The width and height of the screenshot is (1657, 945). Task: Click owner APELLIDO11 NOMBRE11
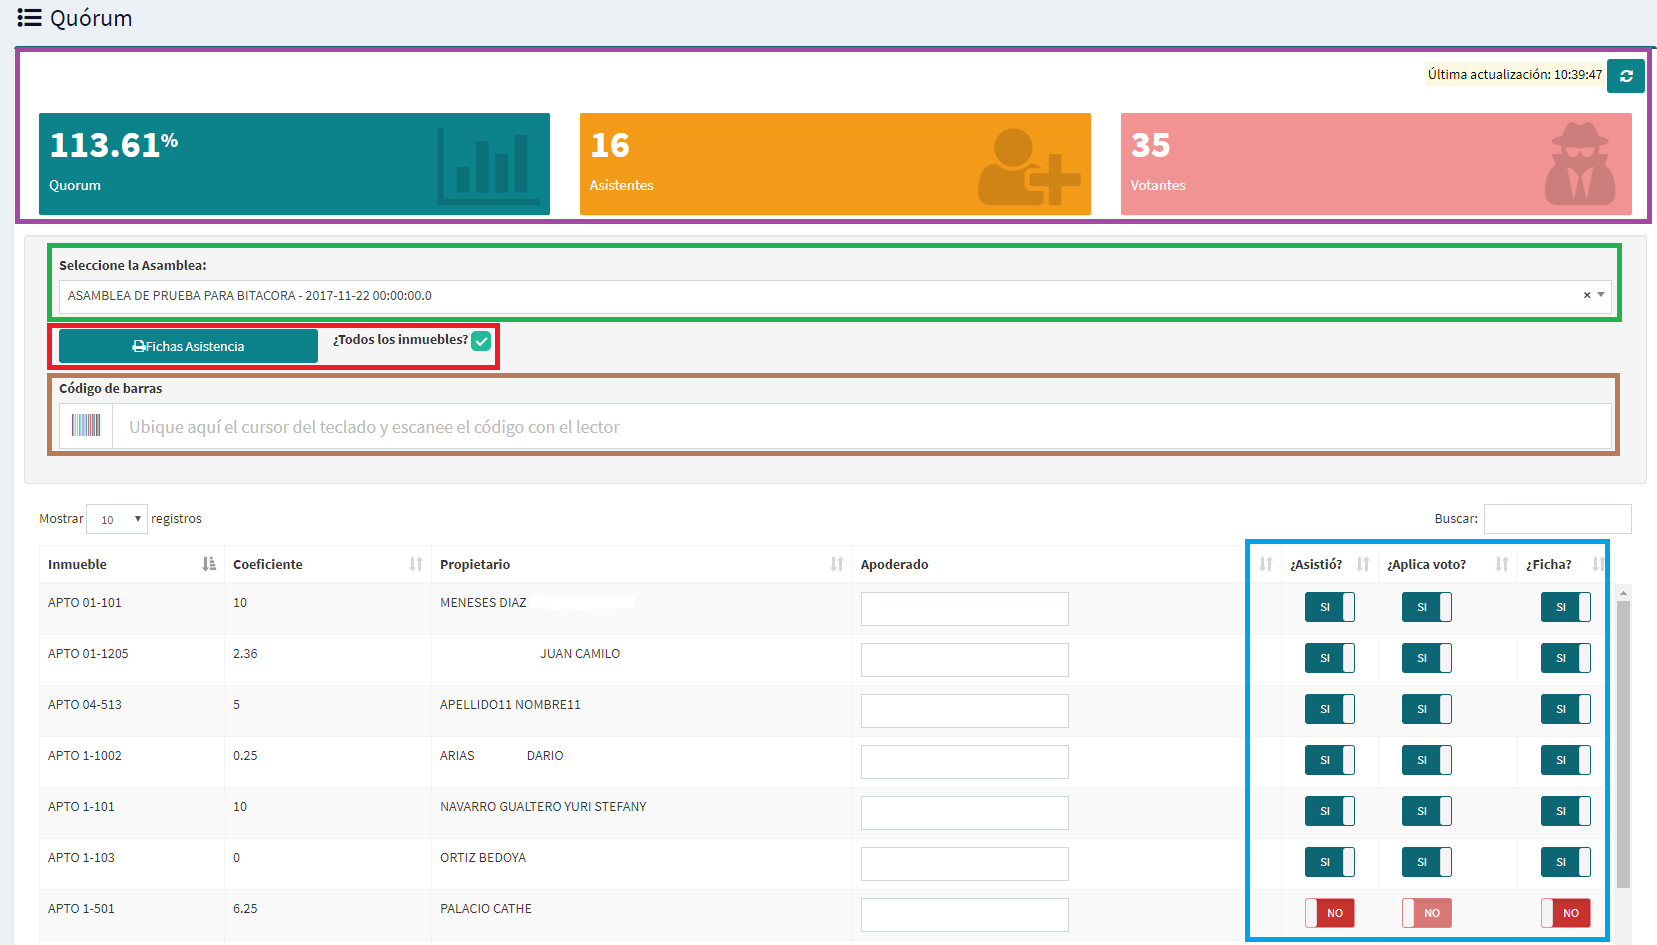pos(510,705)
